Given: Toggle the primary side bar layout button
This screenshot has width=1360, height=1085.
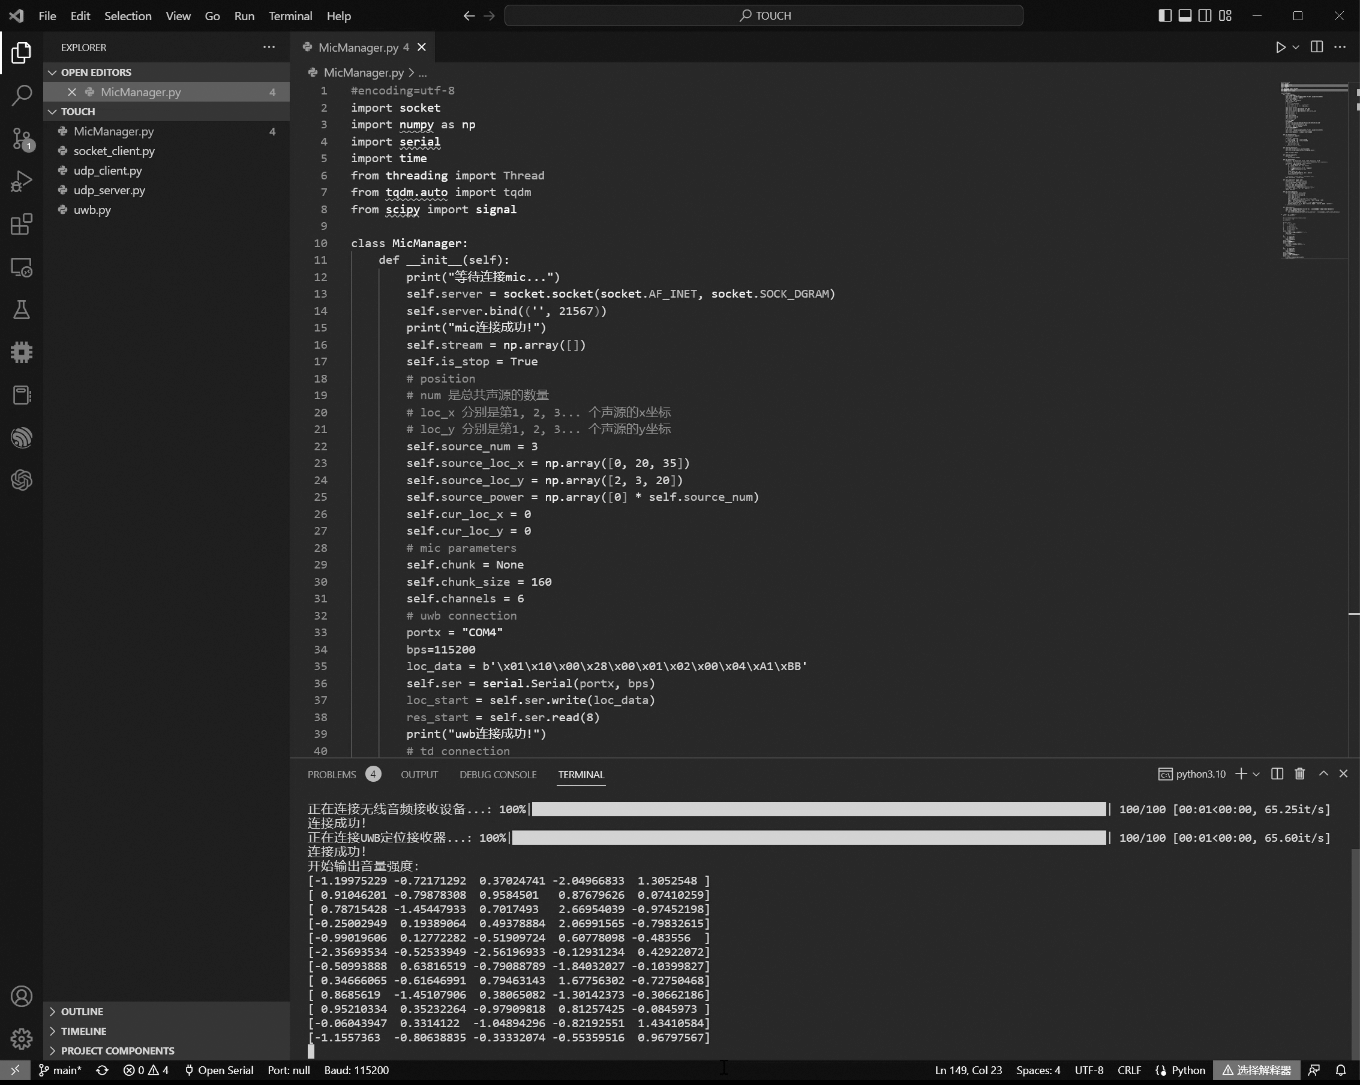Looking at the screenshot, I should point(1165,16).
